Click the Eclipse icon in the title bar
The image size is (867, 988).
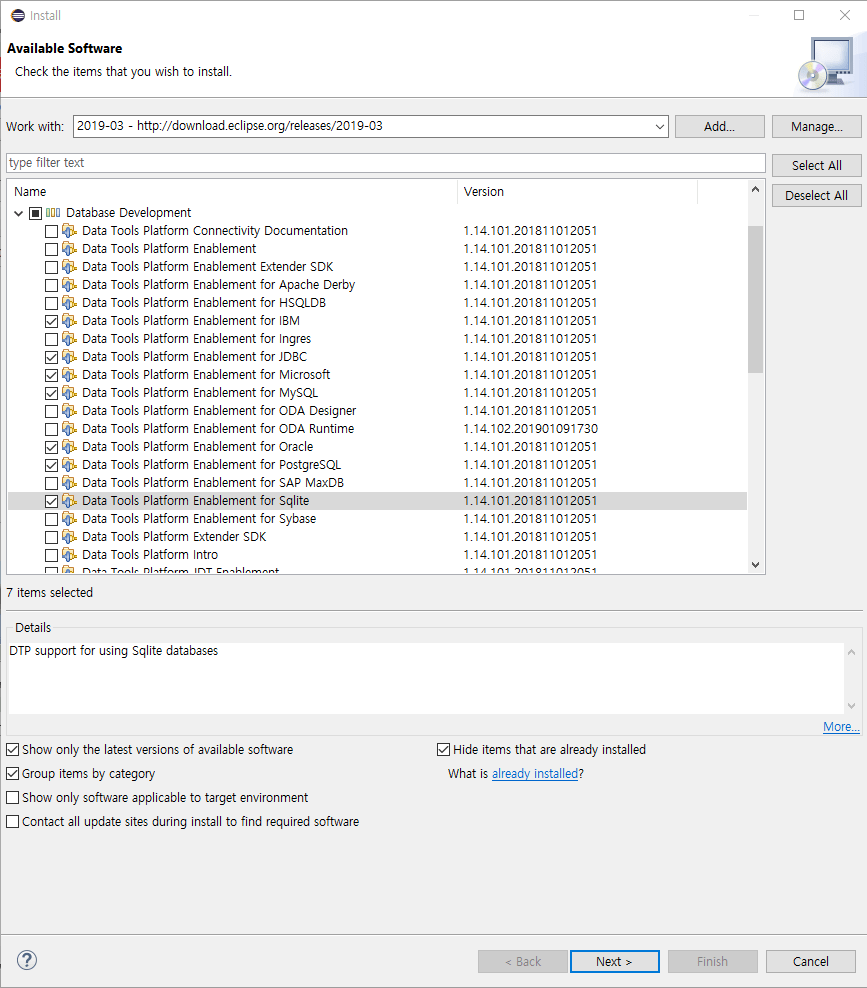[x=17, y=15]
